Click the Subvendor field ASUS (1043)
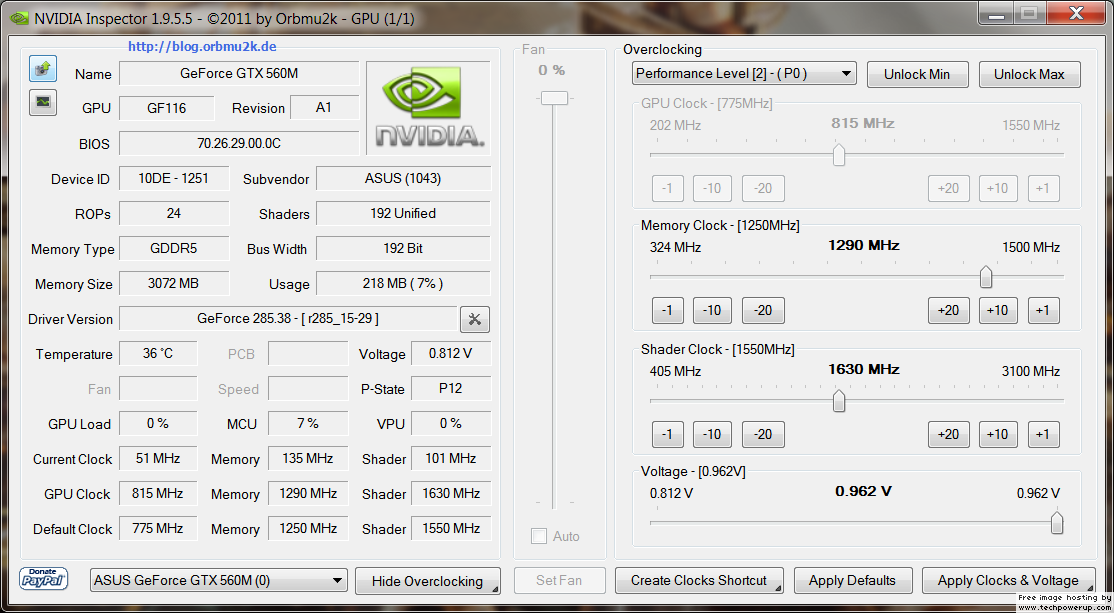Screen dimensions: 1114x613 (x=404, y=178)
